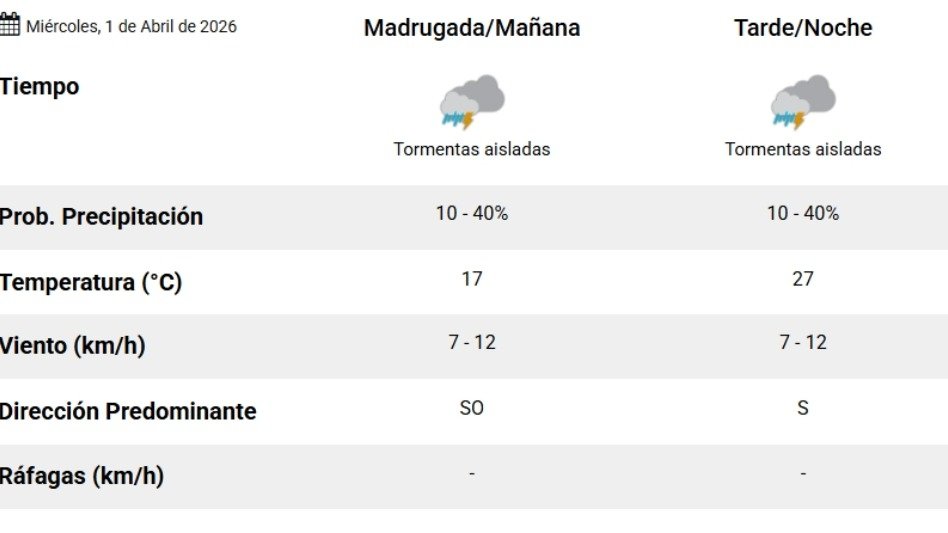The image size is (948, 533).
Task: Click the evening temperature value 27
Action: [803, 279]
